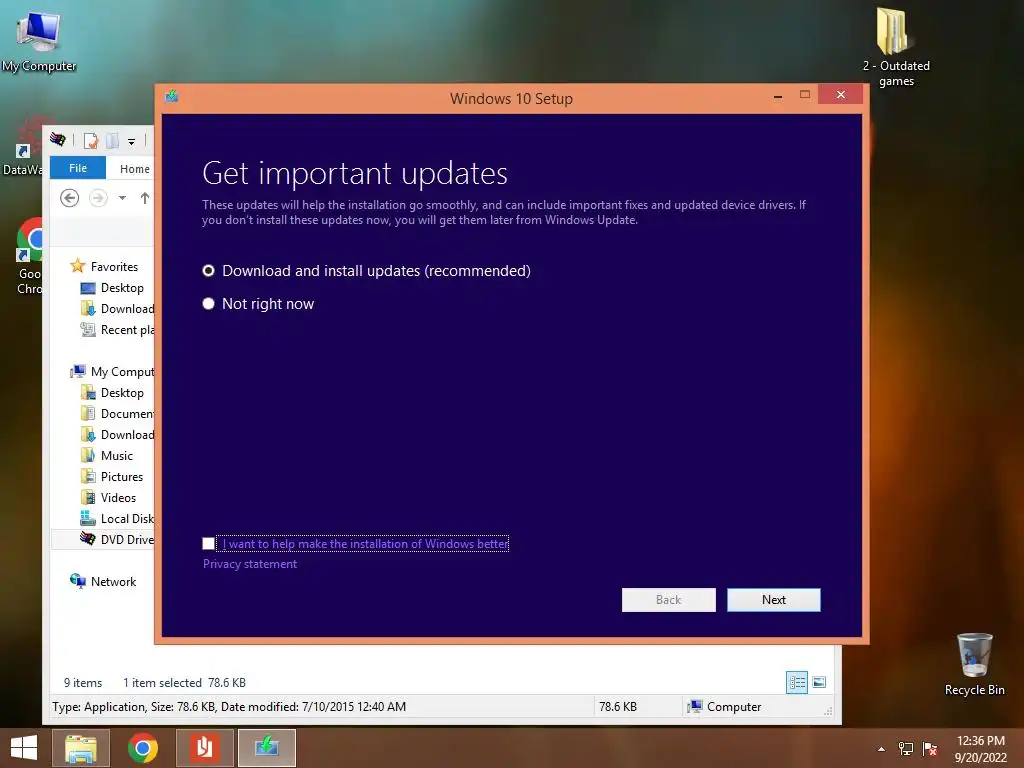This screenshot has width=1024, height=768.
Task: Open File Explorer from the taskbar
Action: point(81,748)
